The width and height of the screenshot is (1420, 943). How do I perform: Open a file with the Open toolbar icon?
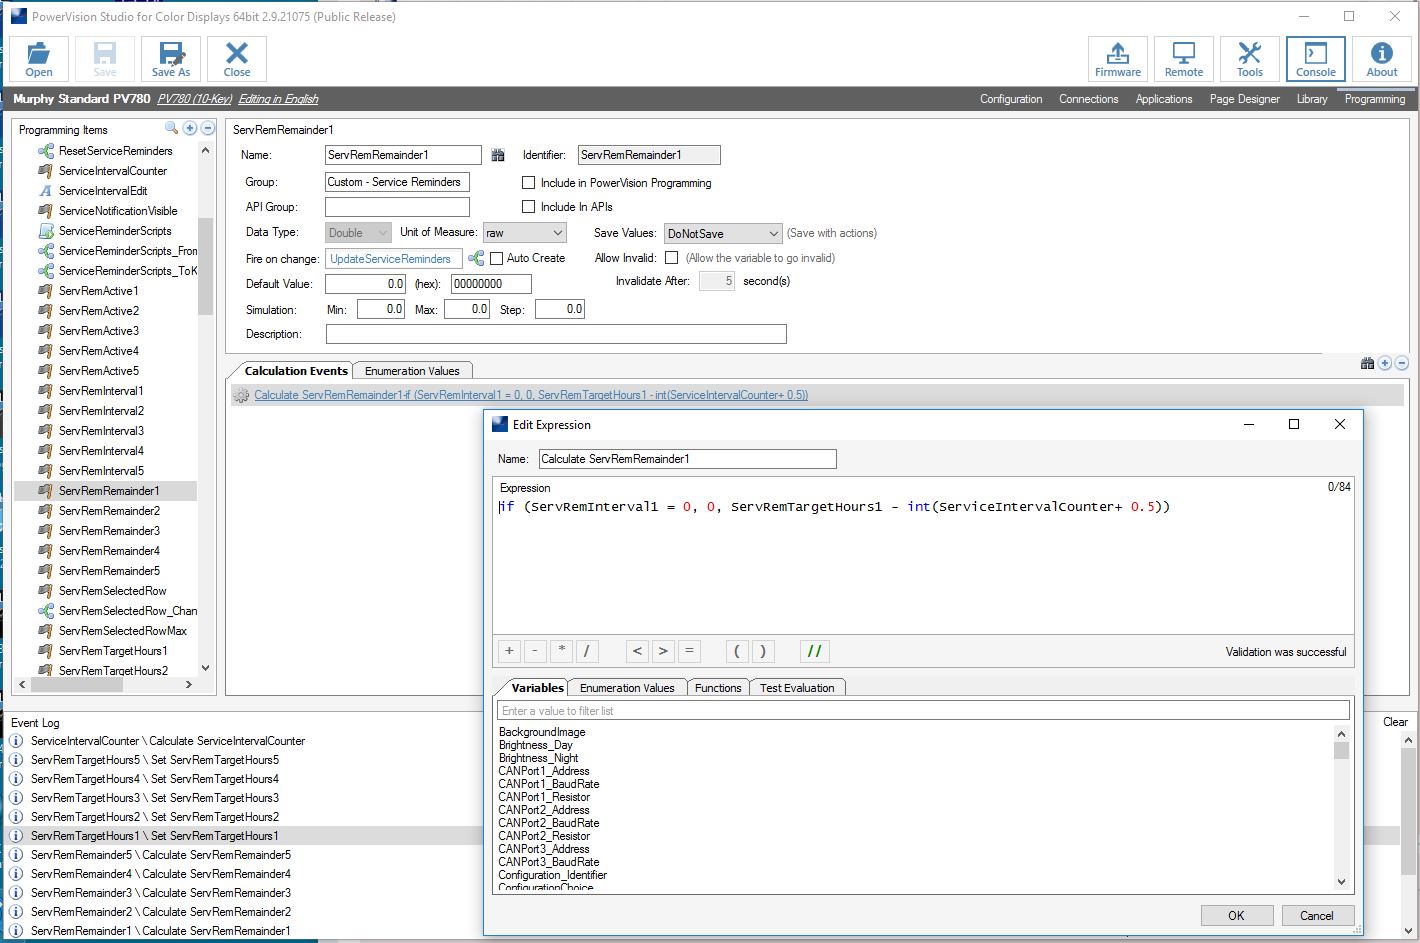(x=39, y=59)
